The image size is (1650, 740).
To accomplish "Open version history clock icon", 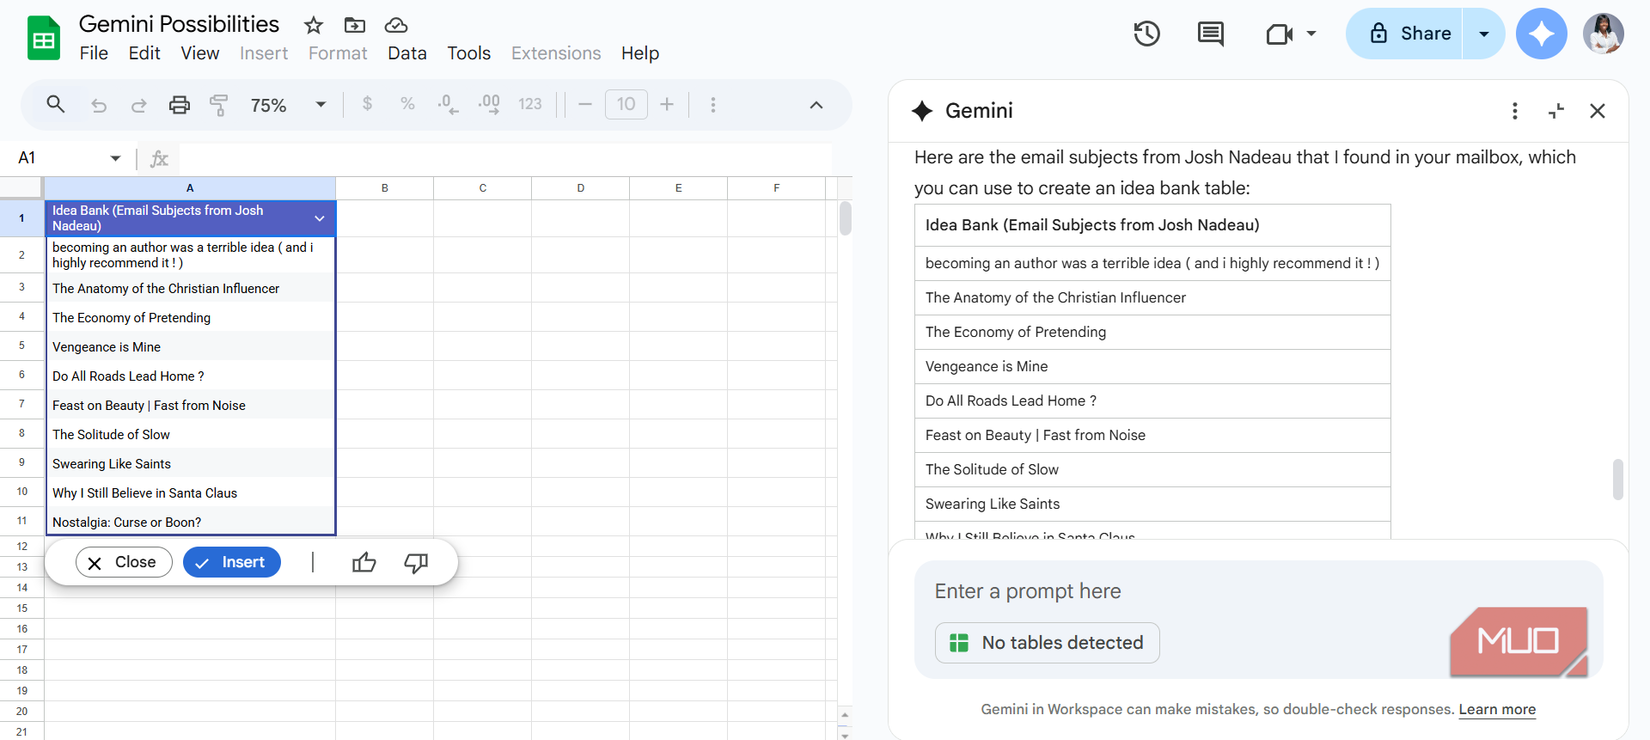I will point(1147,33).
